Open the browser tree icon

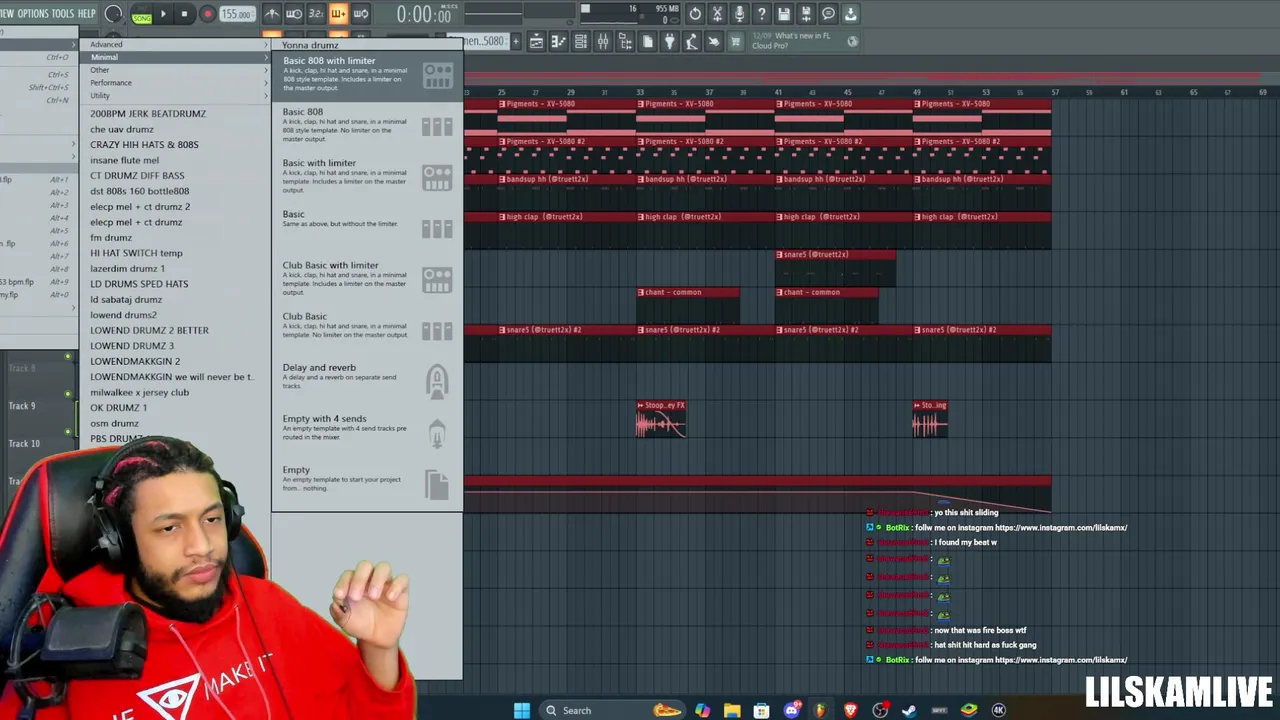625,41
